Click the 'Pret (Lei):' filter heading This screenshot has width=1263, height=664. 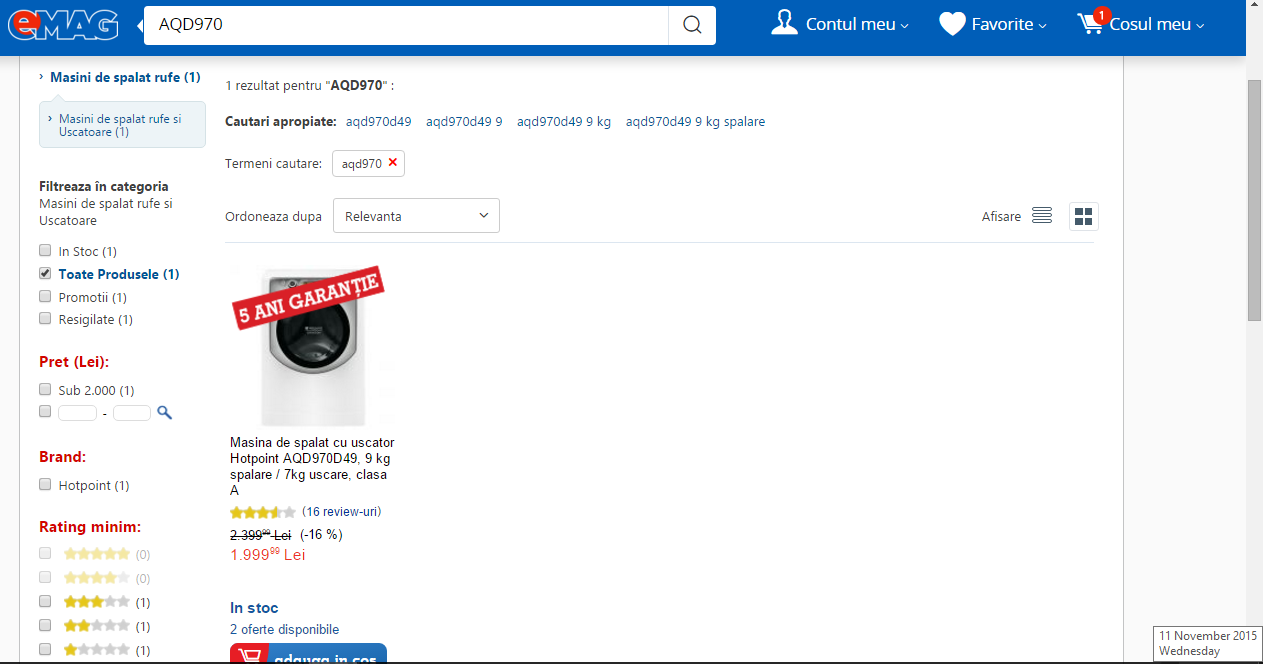coord(74,362)
